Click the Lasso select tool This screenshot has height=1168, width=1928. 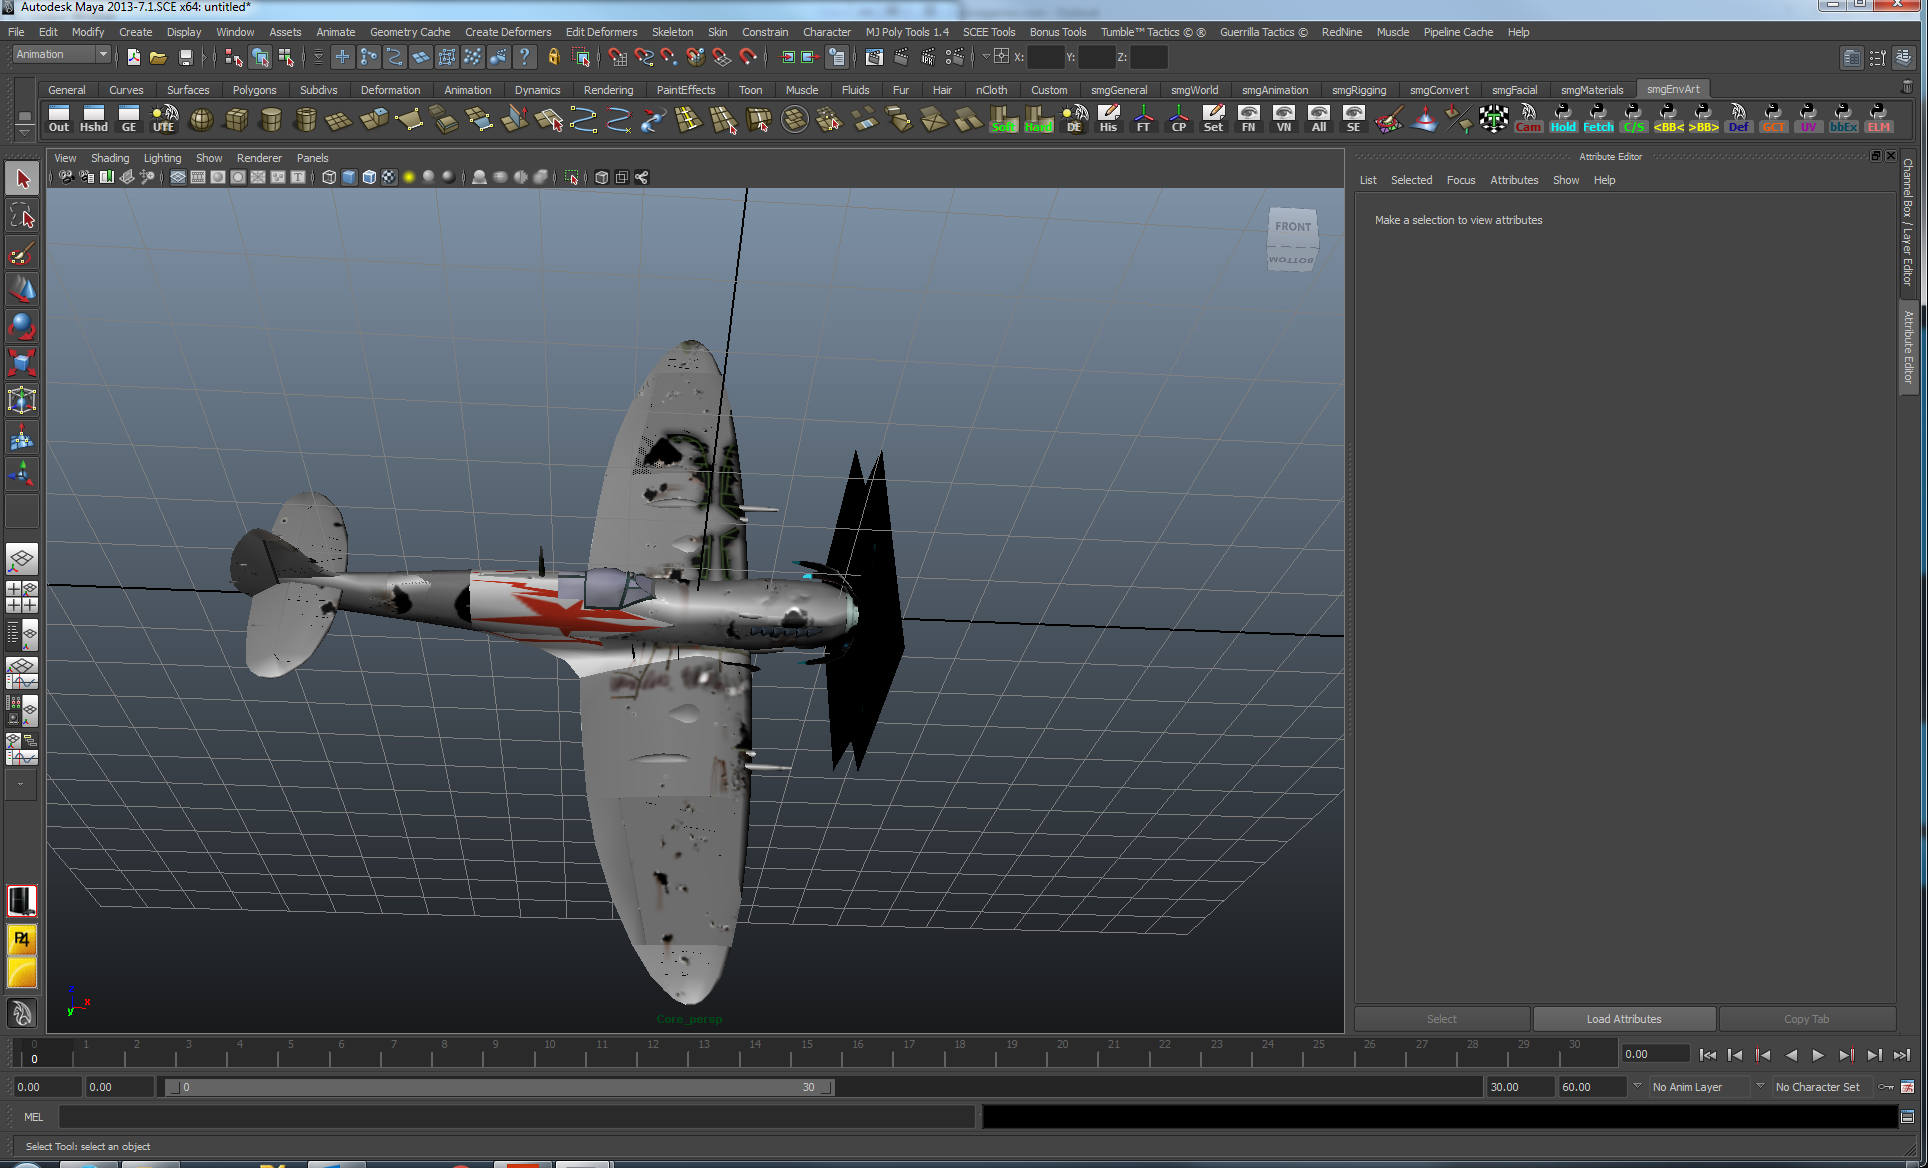tap(22, 216)
